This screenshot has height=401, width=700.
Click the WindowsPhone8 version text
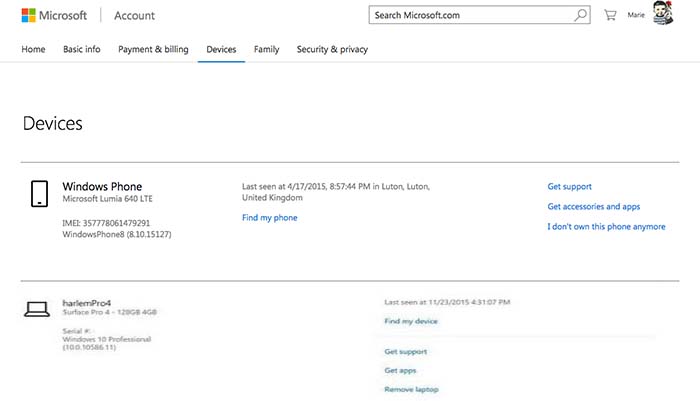[x=117, y=234]
